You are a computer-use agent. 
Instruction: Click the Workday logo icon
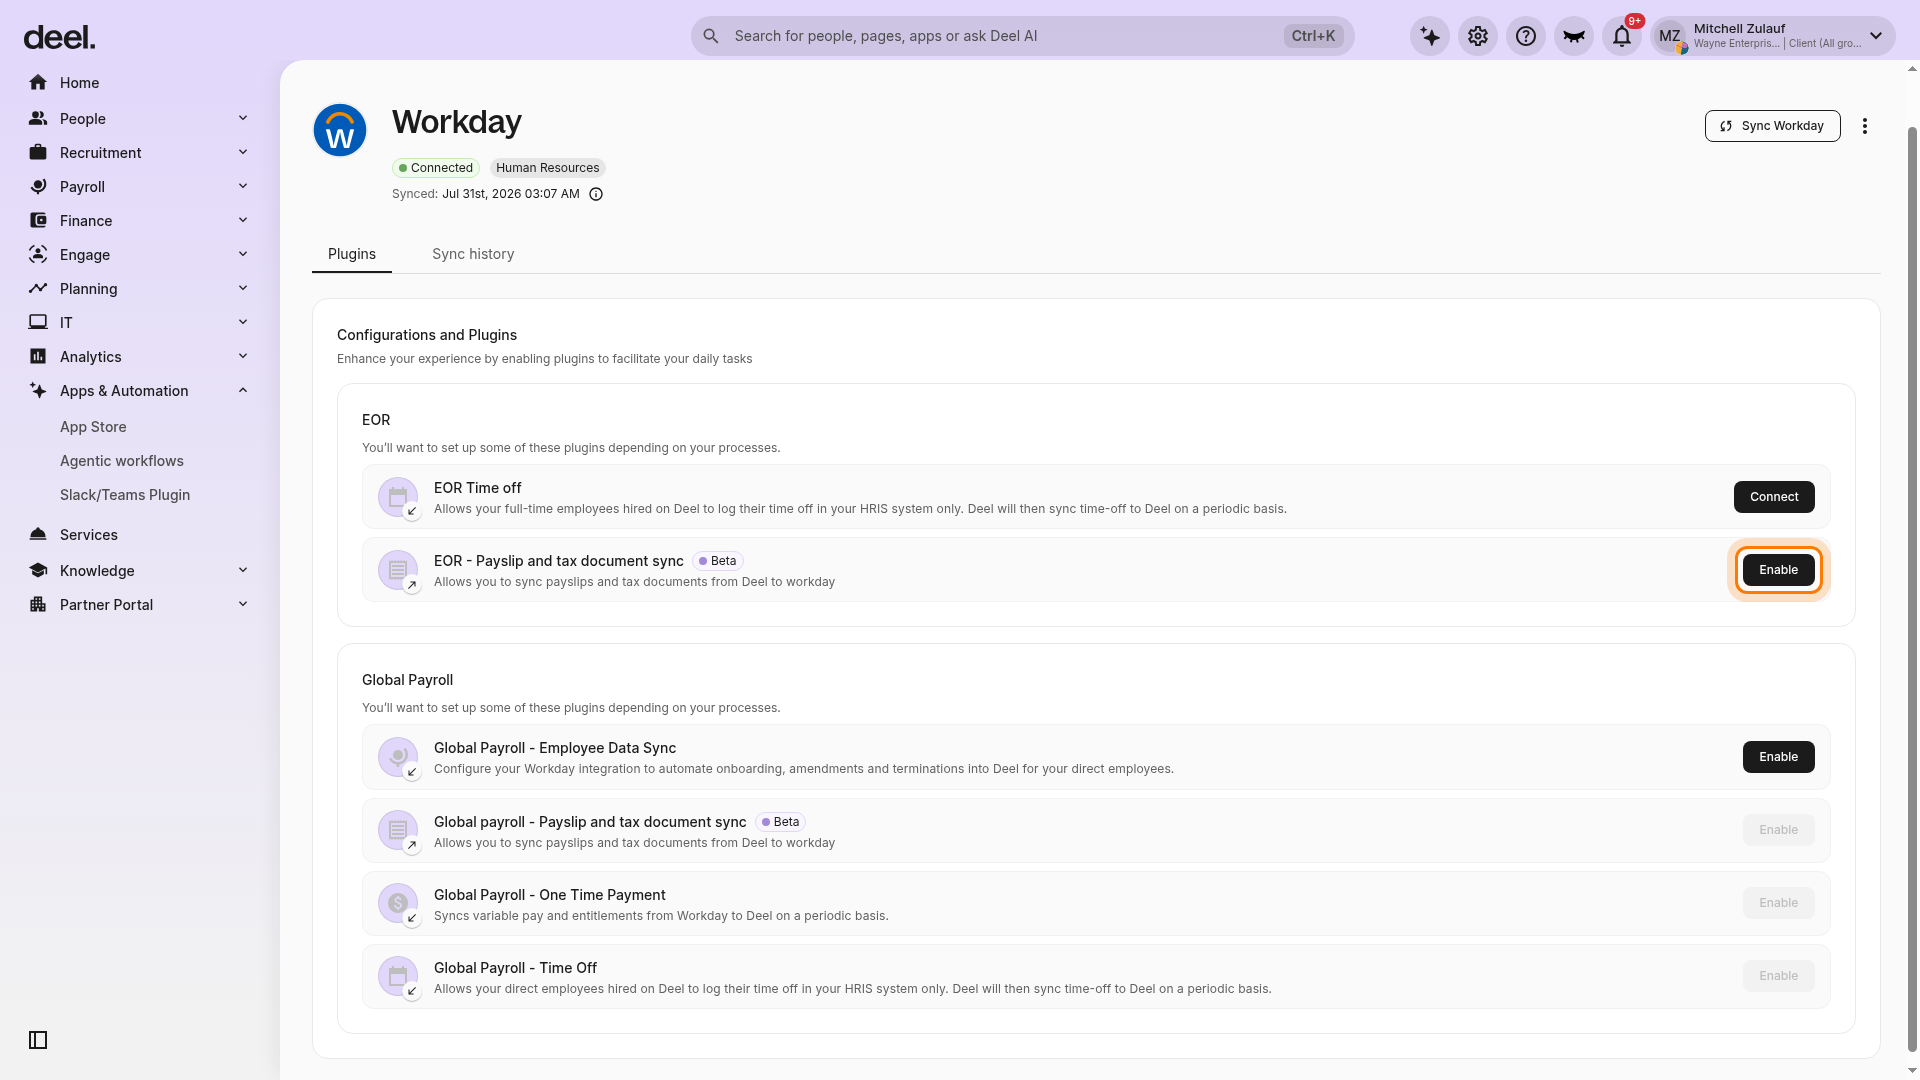tap(340, 130)
